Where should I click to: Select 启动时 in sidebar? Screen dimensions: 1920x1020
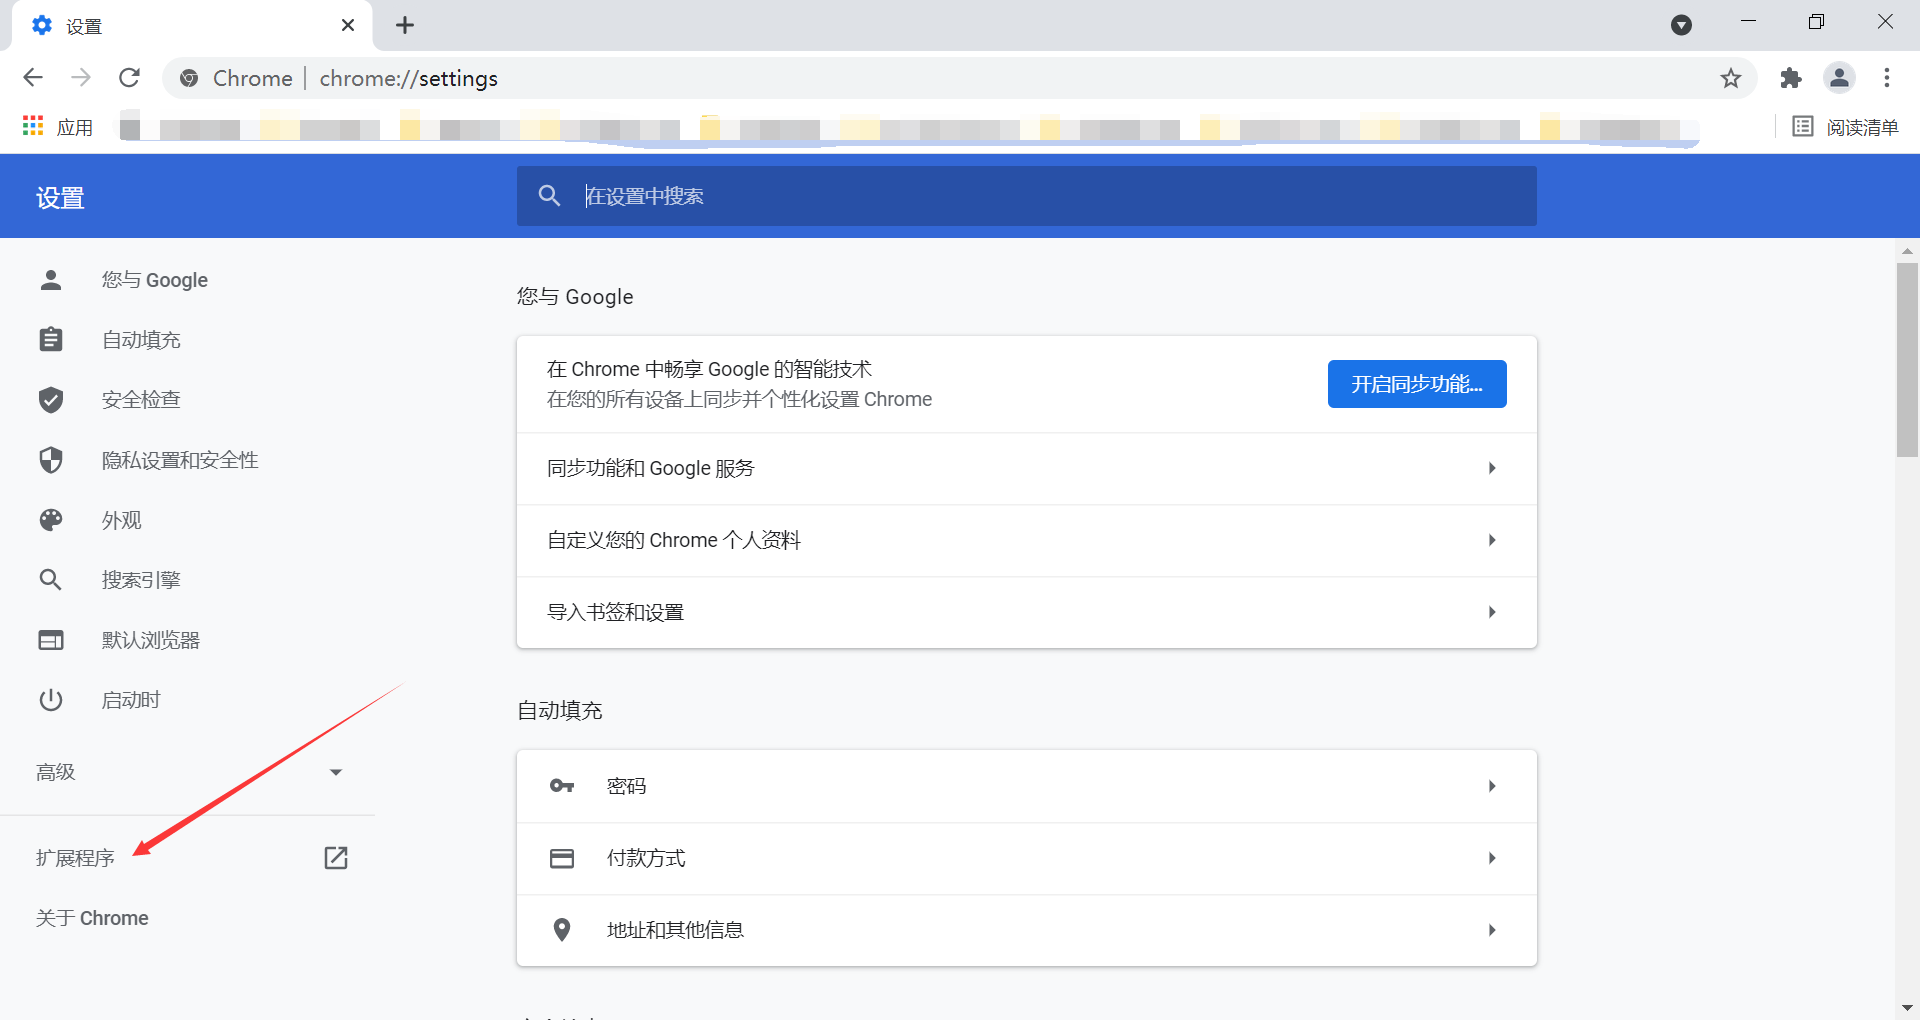131,700
